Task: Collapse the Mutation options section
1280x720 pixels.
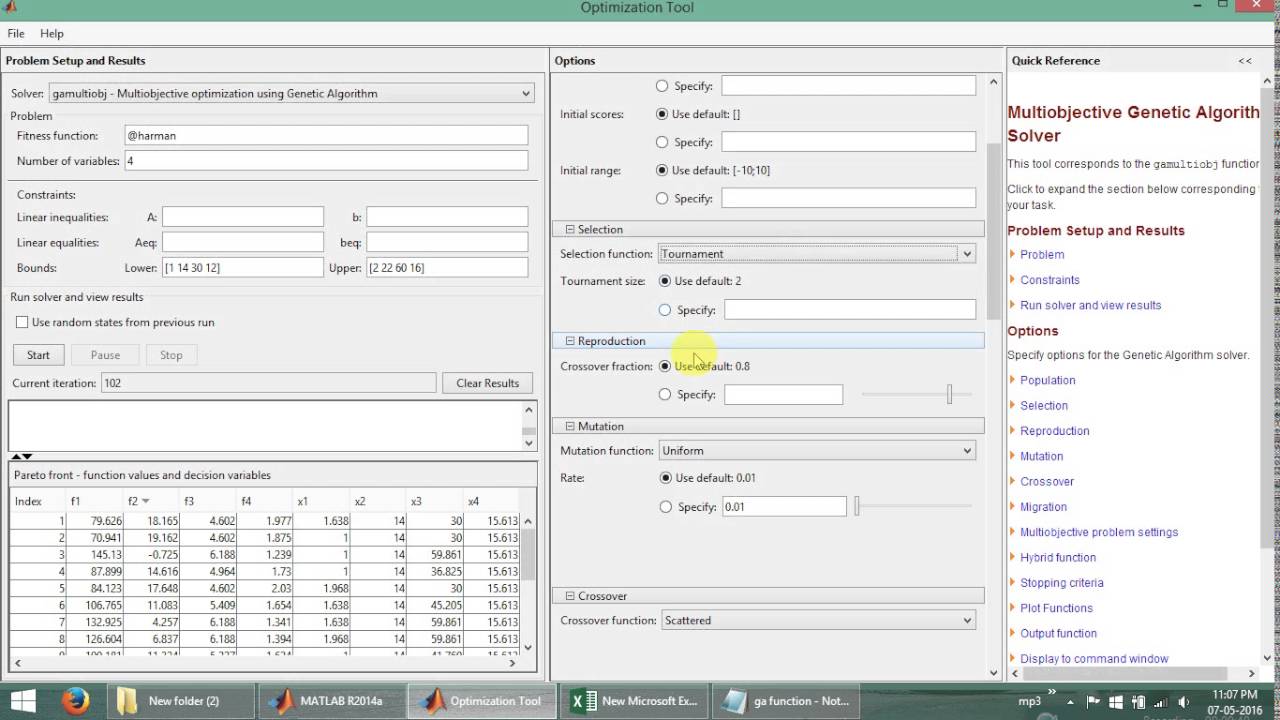Action: click(x=570, y=426)
